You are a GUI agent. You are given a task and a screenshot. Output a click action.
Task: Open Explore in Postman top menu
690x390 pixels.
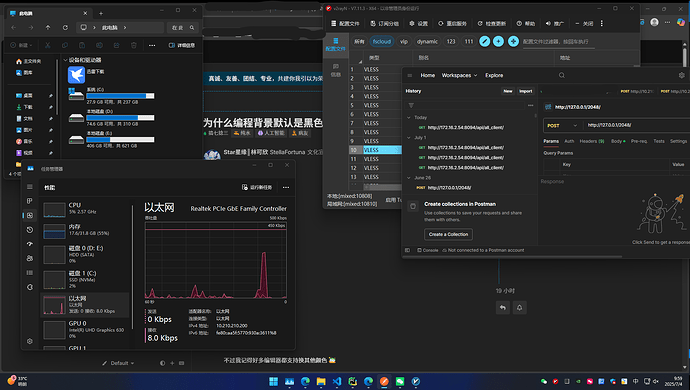point(494,75)
